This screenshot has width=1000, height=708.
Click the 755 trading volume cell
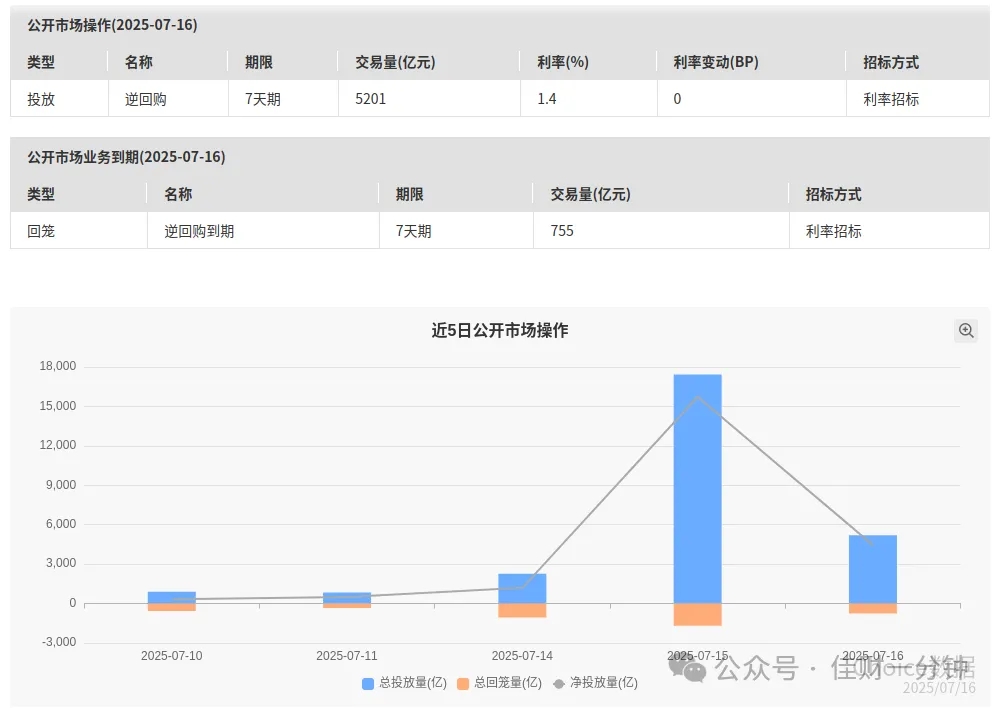(x=562, y=231)
